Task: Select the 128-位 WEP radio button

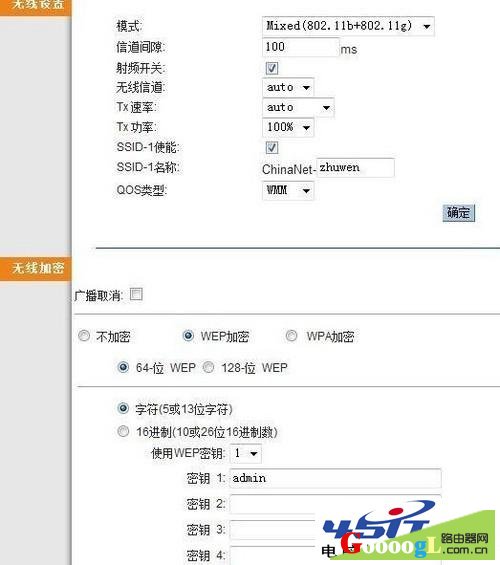Action: point(208,367)
